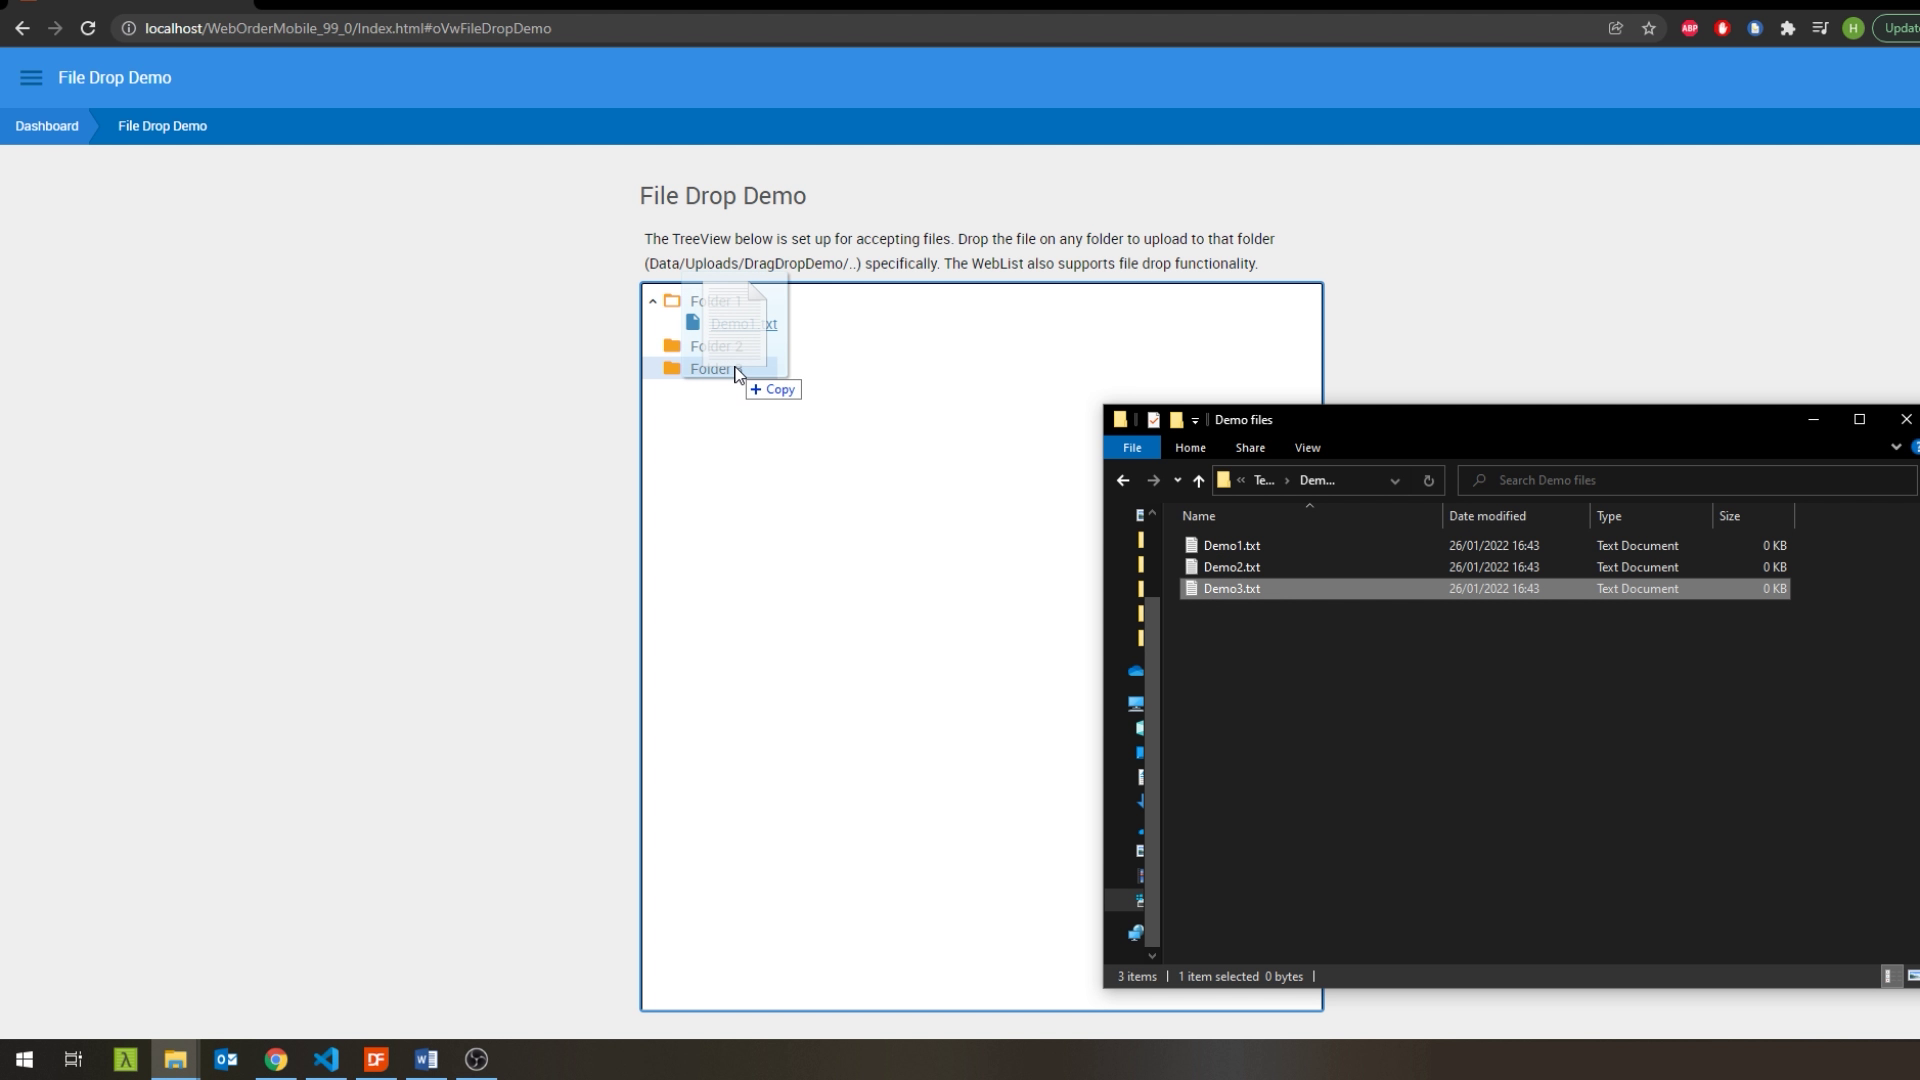Go back in the browser

coord(22,28)
